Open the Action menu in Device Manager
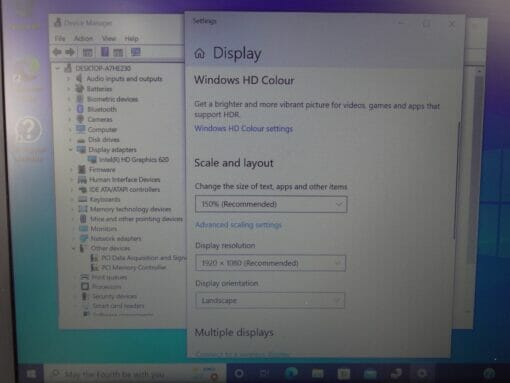This screenshot has height=383, width=510. 83,38
